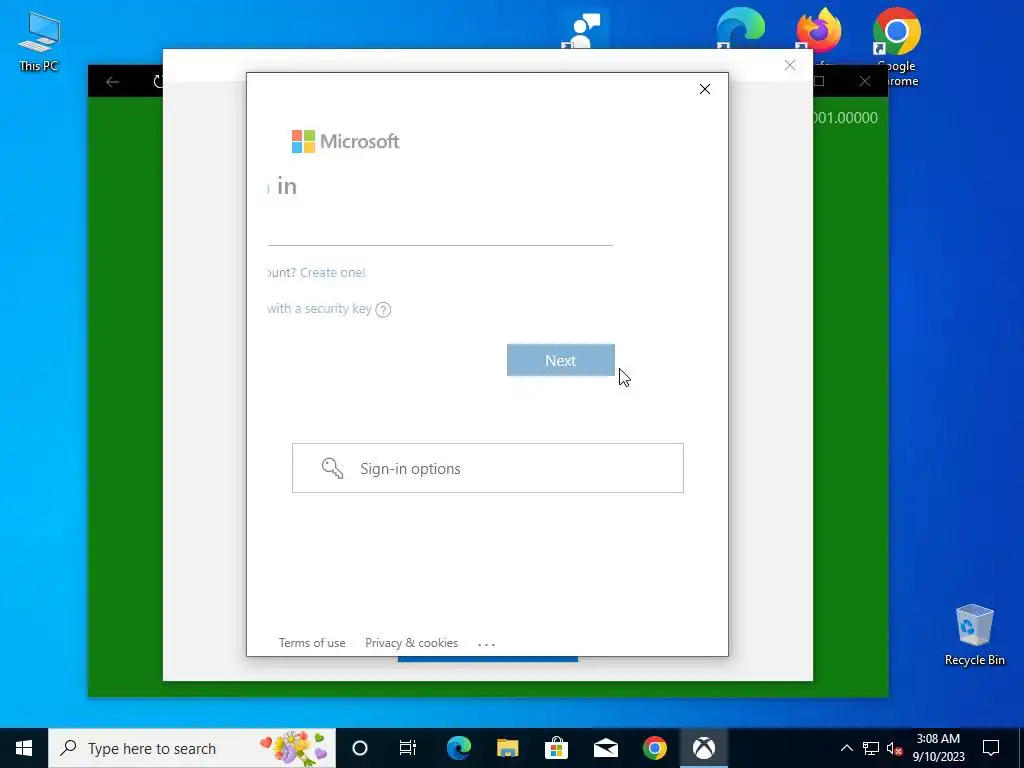Close the Microsoft sign-in dialog
The width and height of the screenshot is (1024, 768).
(x=705, y=89)
